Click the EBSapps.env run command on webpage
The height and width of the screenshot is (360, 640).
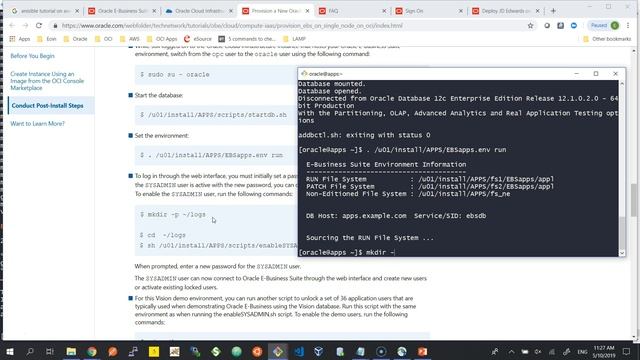pyautogui.click(x=211, y=155)
